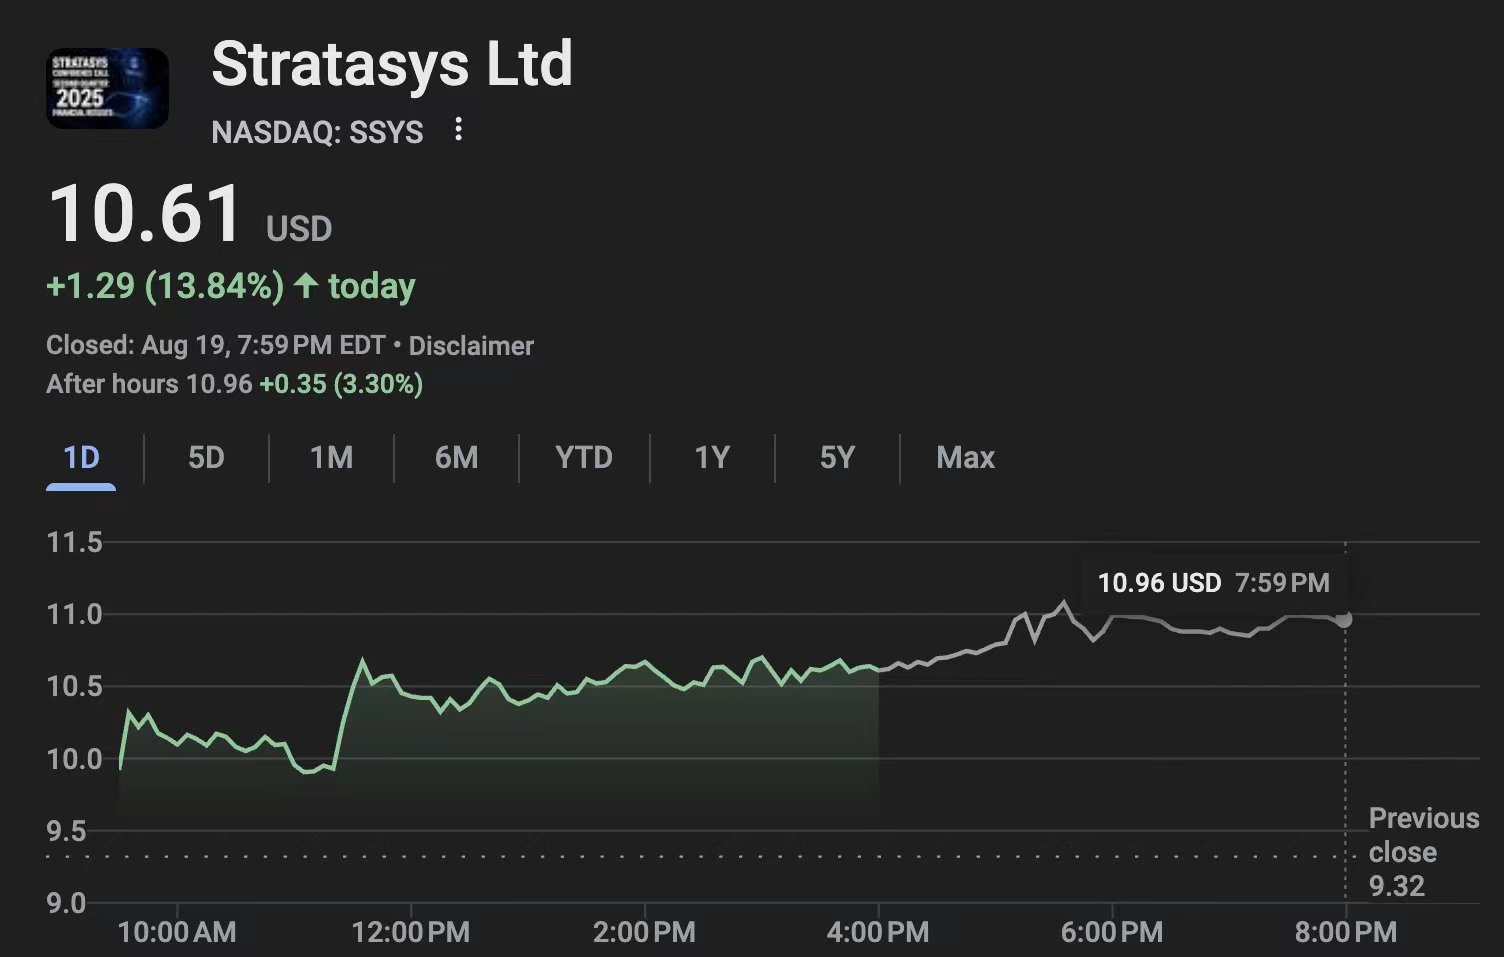Switch chart to YTD view
Screen dimensions: 1504x957
point(583,458)
